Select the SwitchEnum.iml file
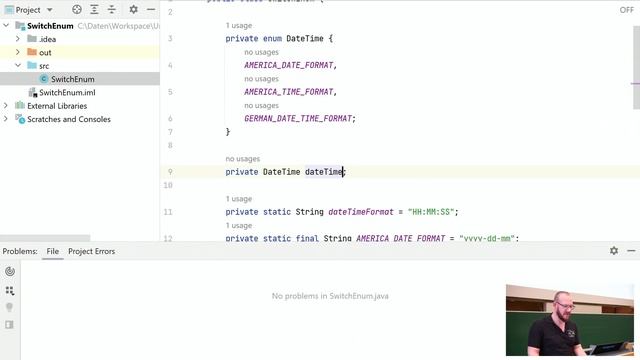The image size is (640, 360). click(67, 92)
